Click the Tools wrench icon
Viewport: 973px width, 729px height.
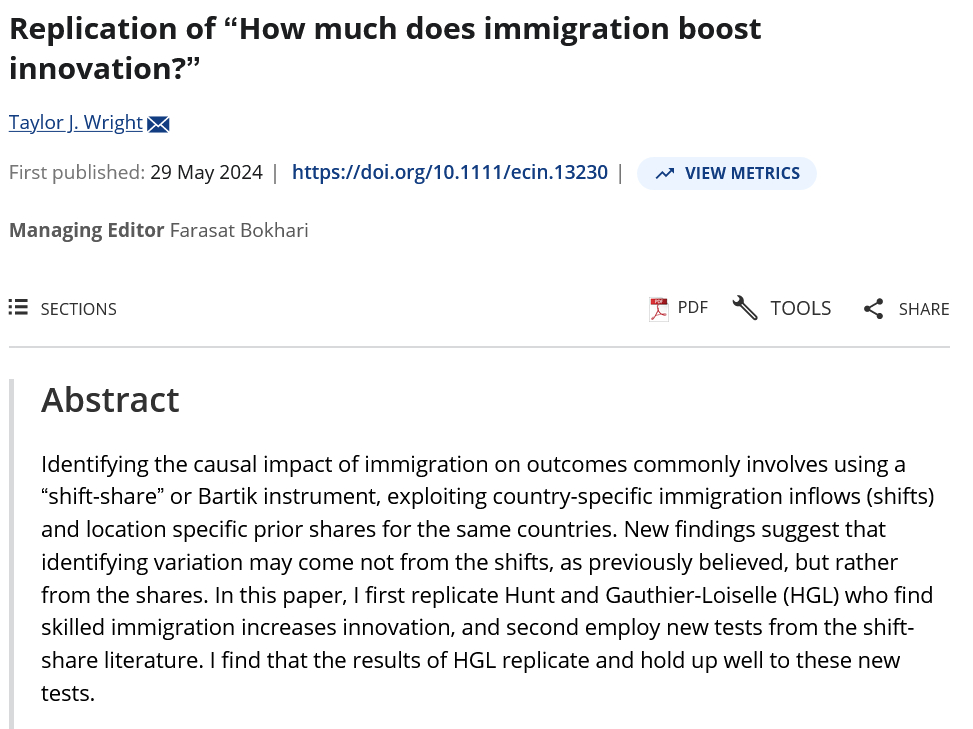point(745,308)
